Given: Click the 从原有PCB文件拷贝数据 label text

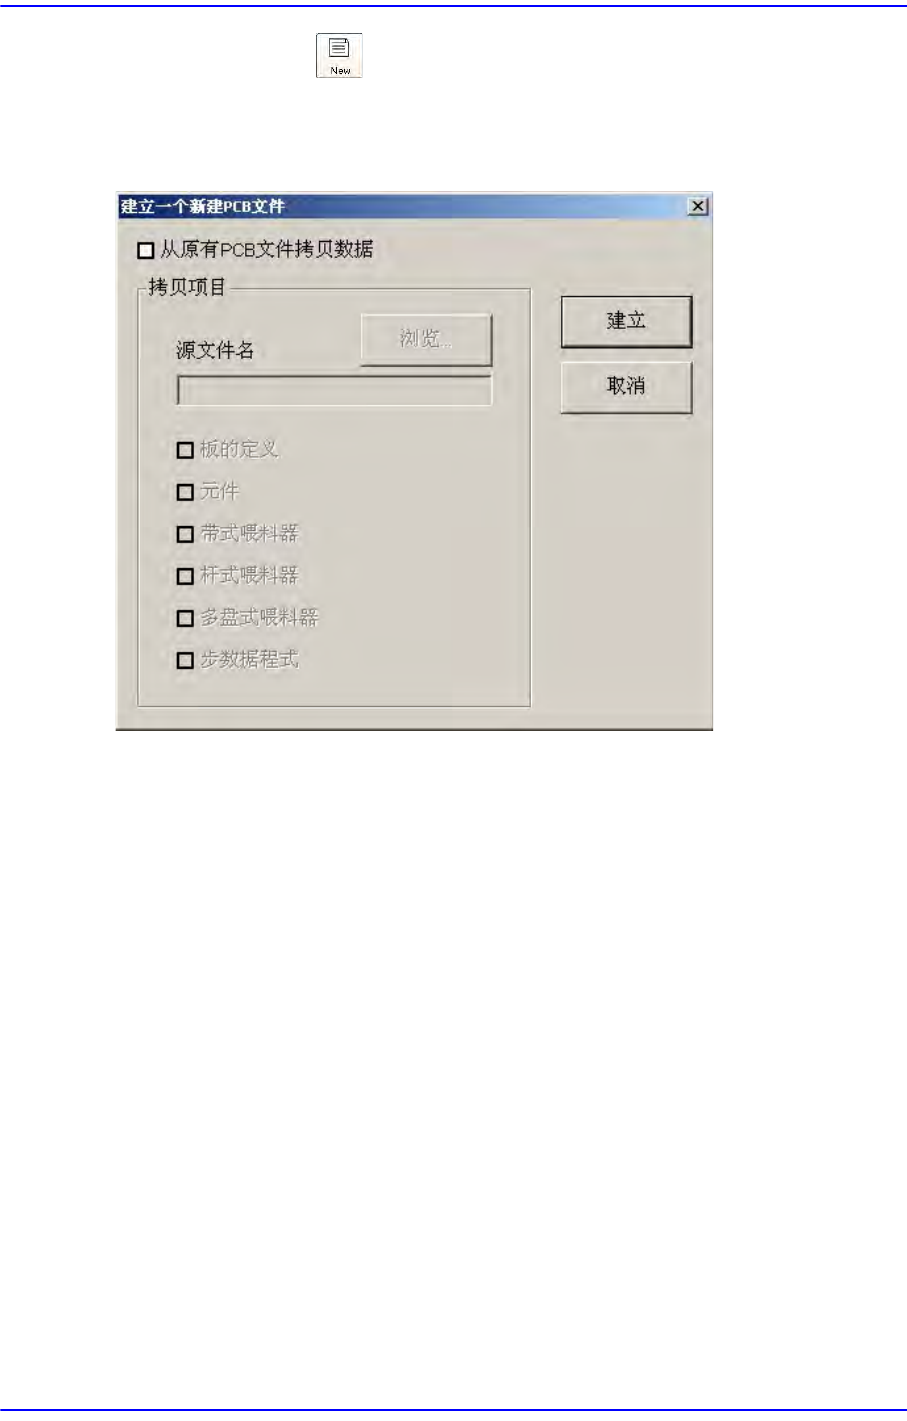Looking at the screenshot, I should [x=267, y=250].
